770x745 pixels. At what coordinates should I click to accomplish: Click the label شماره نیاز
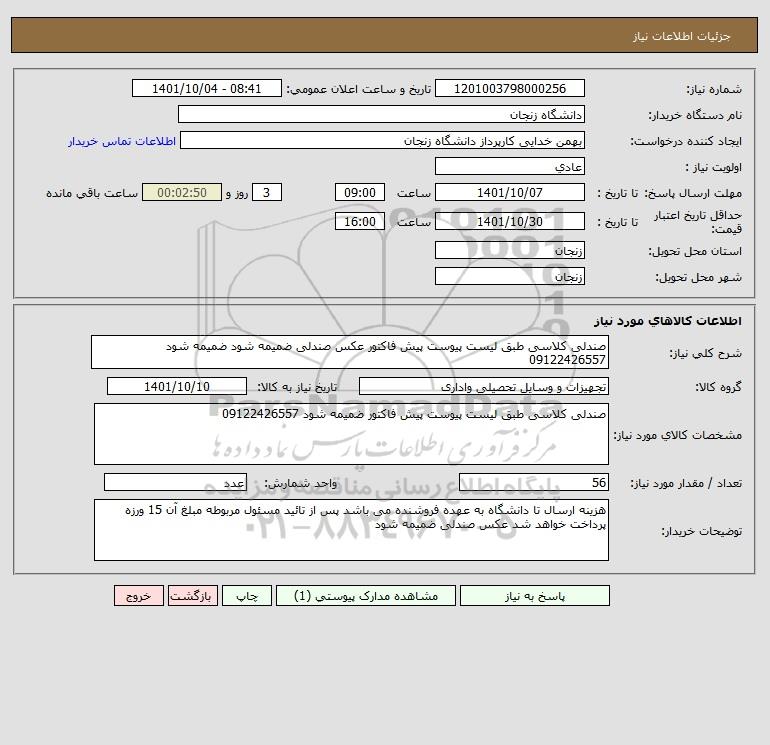point(714,89)
